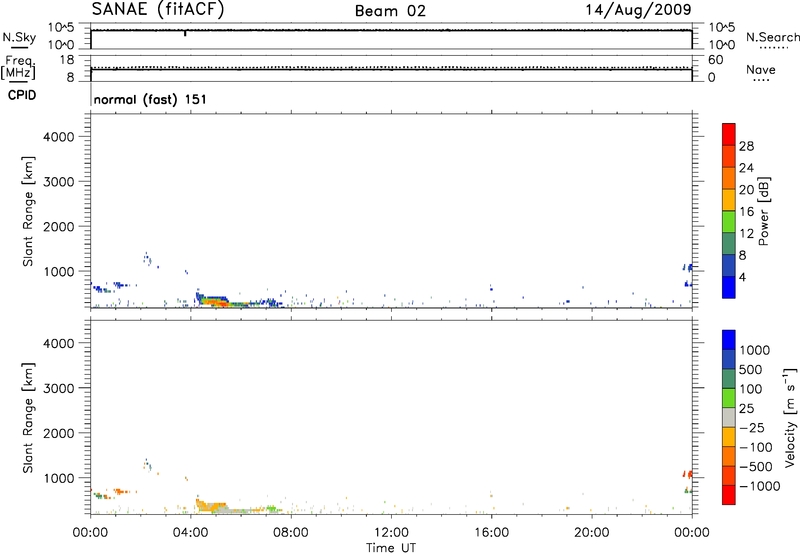This screenshot has width=800, height=554.
Task: Select the "N.Sky" legend label
Action: click(x=19, y=37)
